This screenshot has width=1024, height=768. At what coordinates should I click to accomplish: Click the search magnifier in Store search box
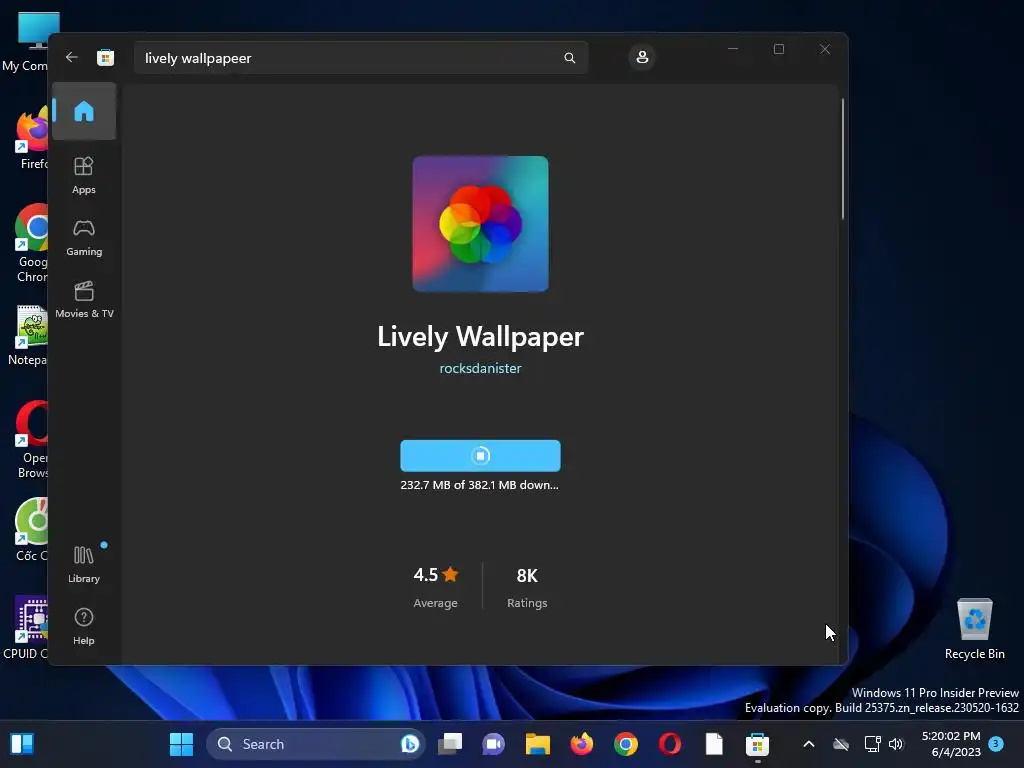[569, 58]
